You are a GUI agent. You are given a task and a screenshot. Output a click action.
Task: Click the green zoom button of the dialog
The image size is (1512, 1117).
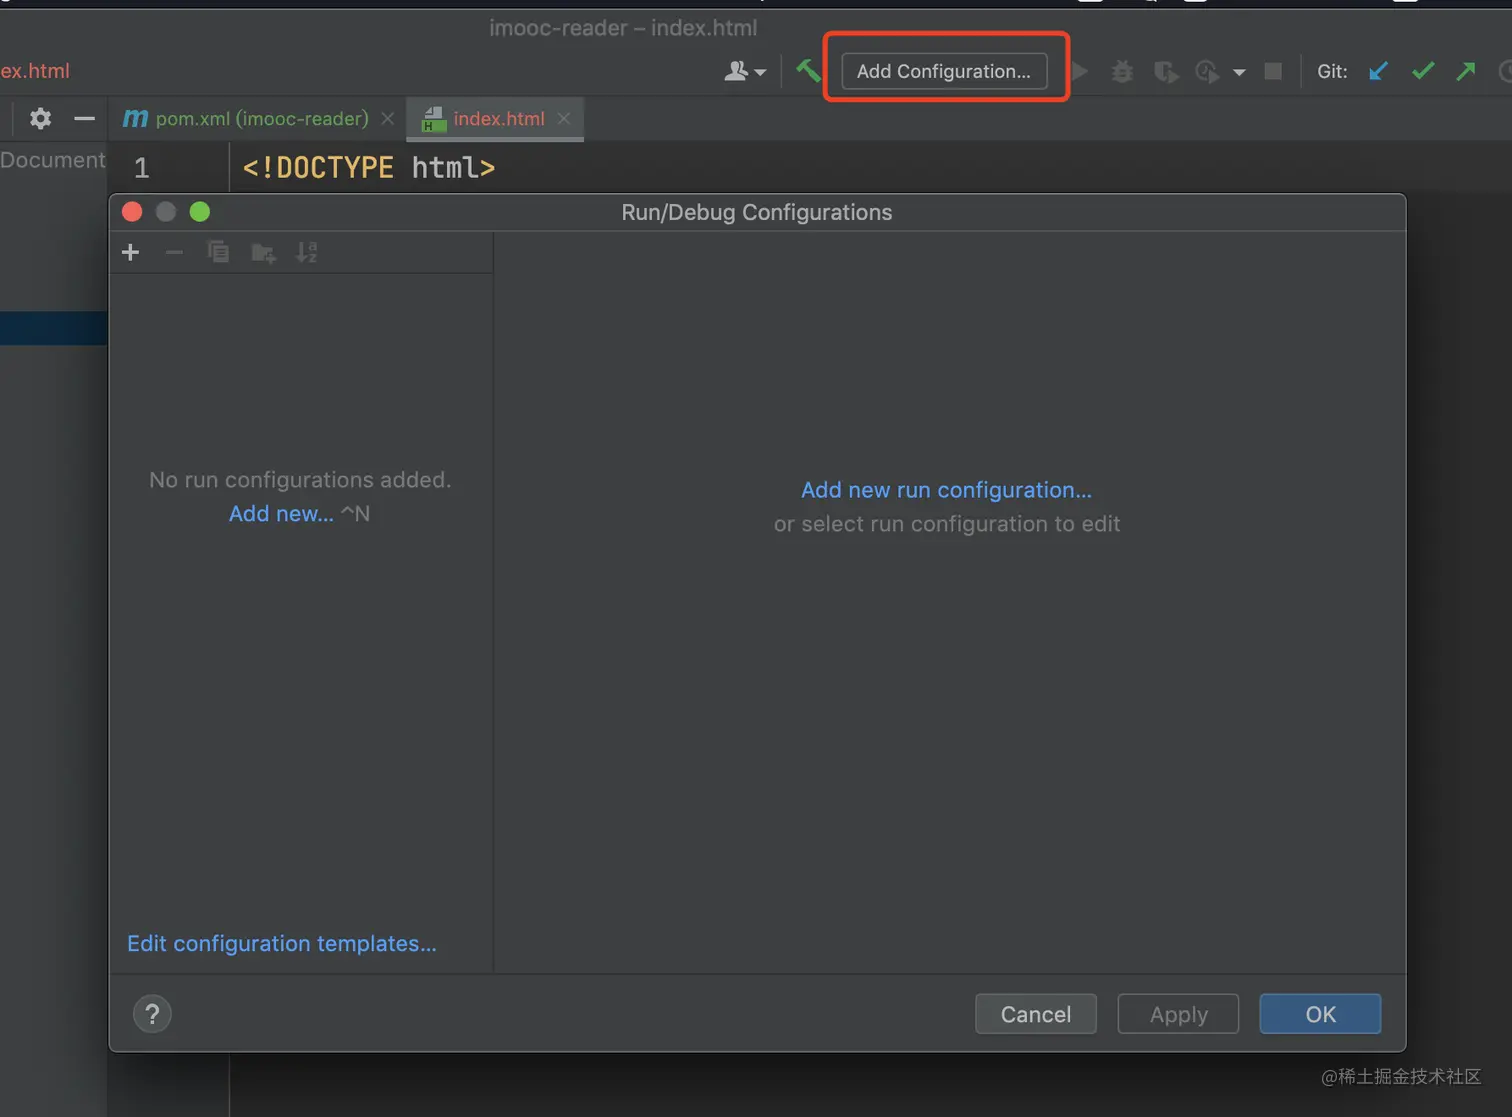[x=200, y=212]
